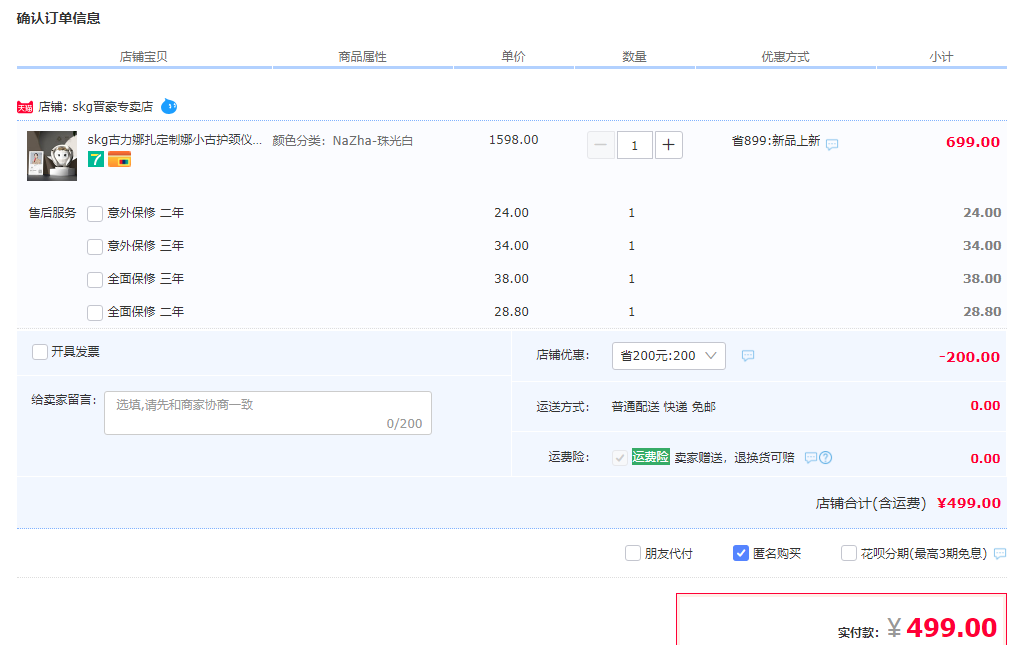Click the -200.00 discount amount
This screenshot has height=645, width=1012.
click(969, 357)
